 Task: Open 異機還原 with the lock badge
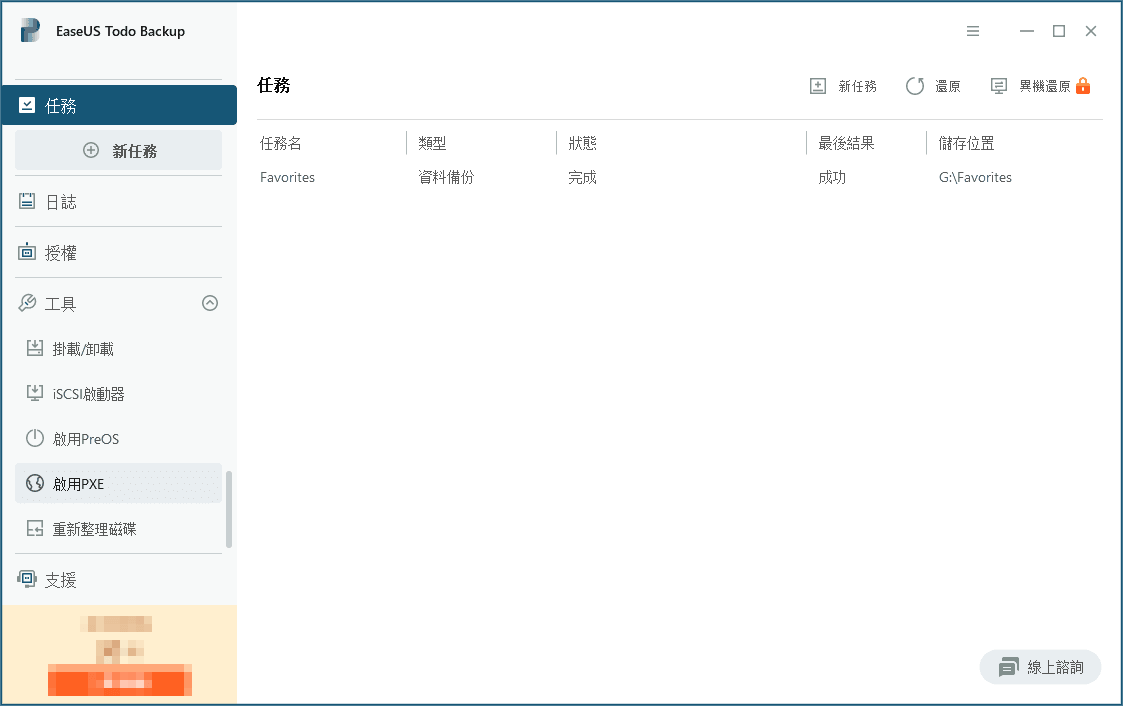[x=1040, y=86]
